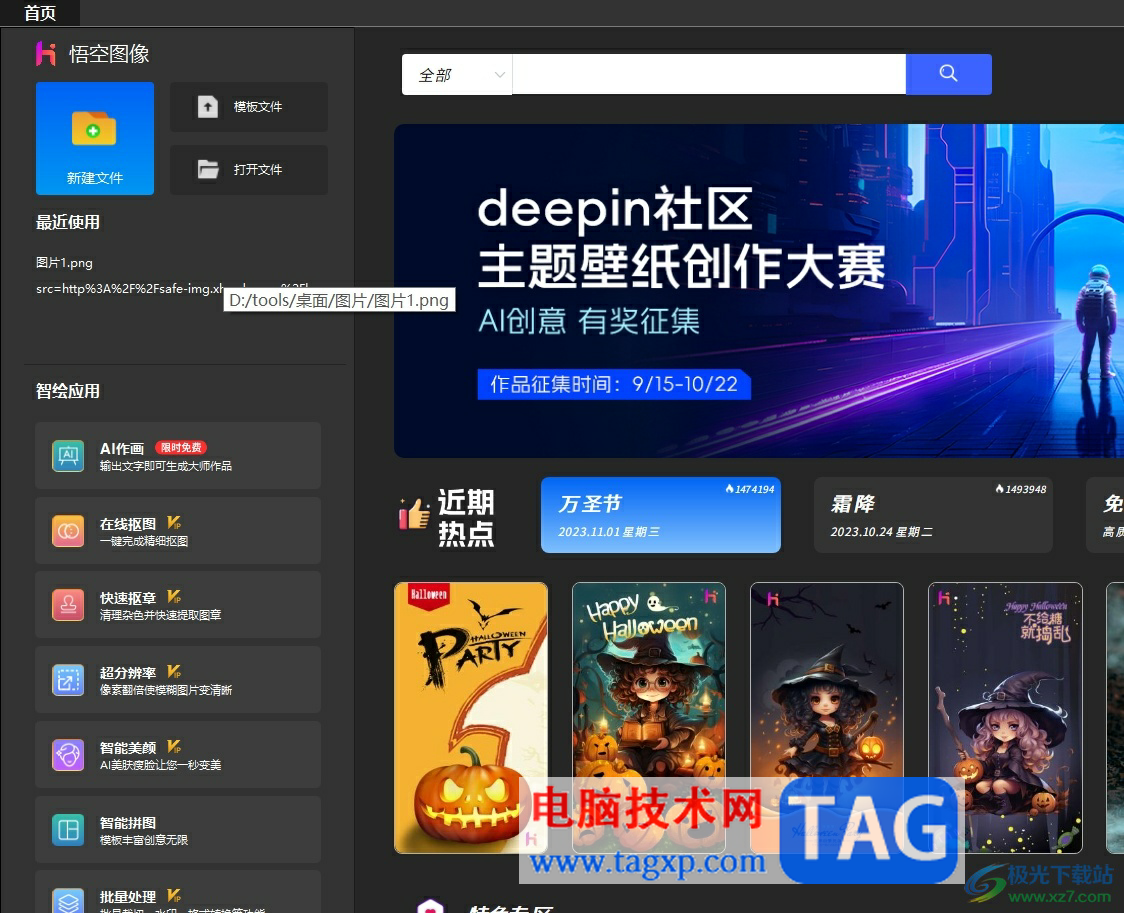Open the 首页 tab
The image size is (1124, 913).
39,13
